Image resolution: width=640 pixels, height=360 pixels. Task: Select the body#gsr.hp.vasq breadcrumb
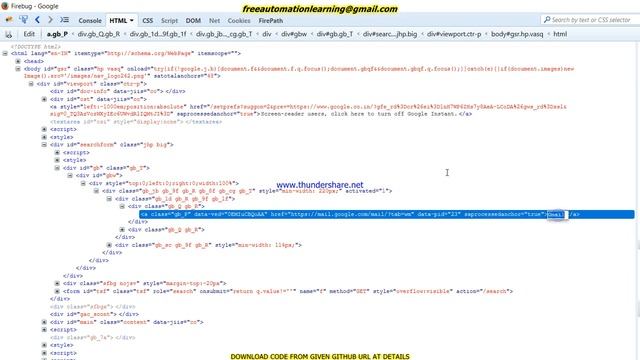(x=517, y=34)
